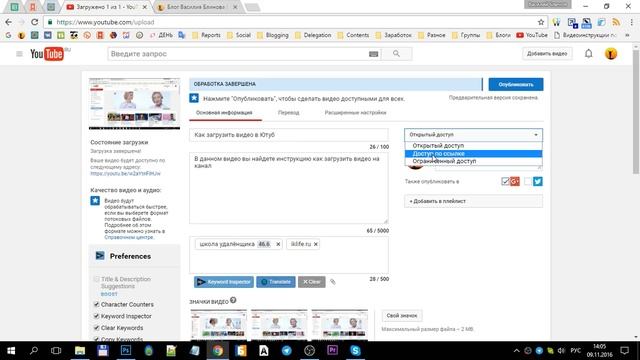
Task: Switch to Блог Василия Блинова browser tab
Action: pos(196,7)
